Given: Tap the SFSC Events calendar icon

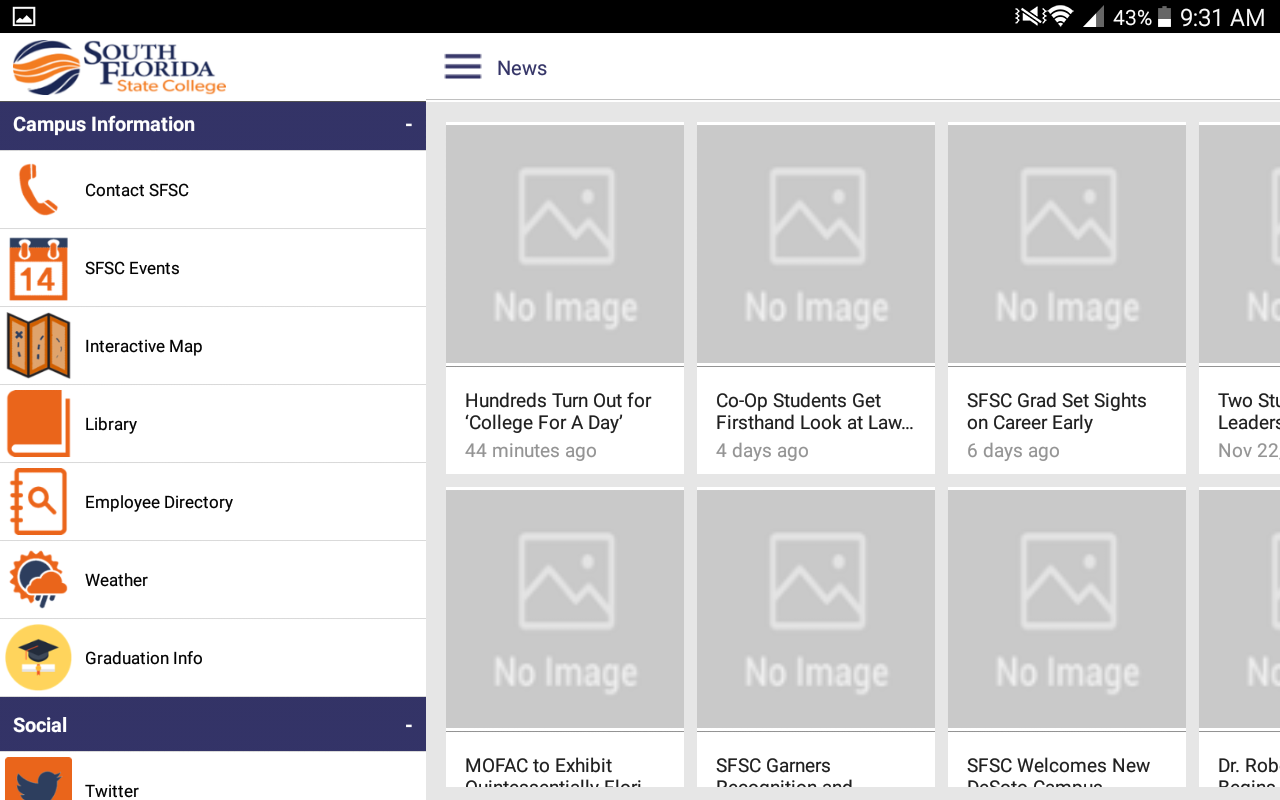Looking at the screenshot, I should (x=38, y=268).
